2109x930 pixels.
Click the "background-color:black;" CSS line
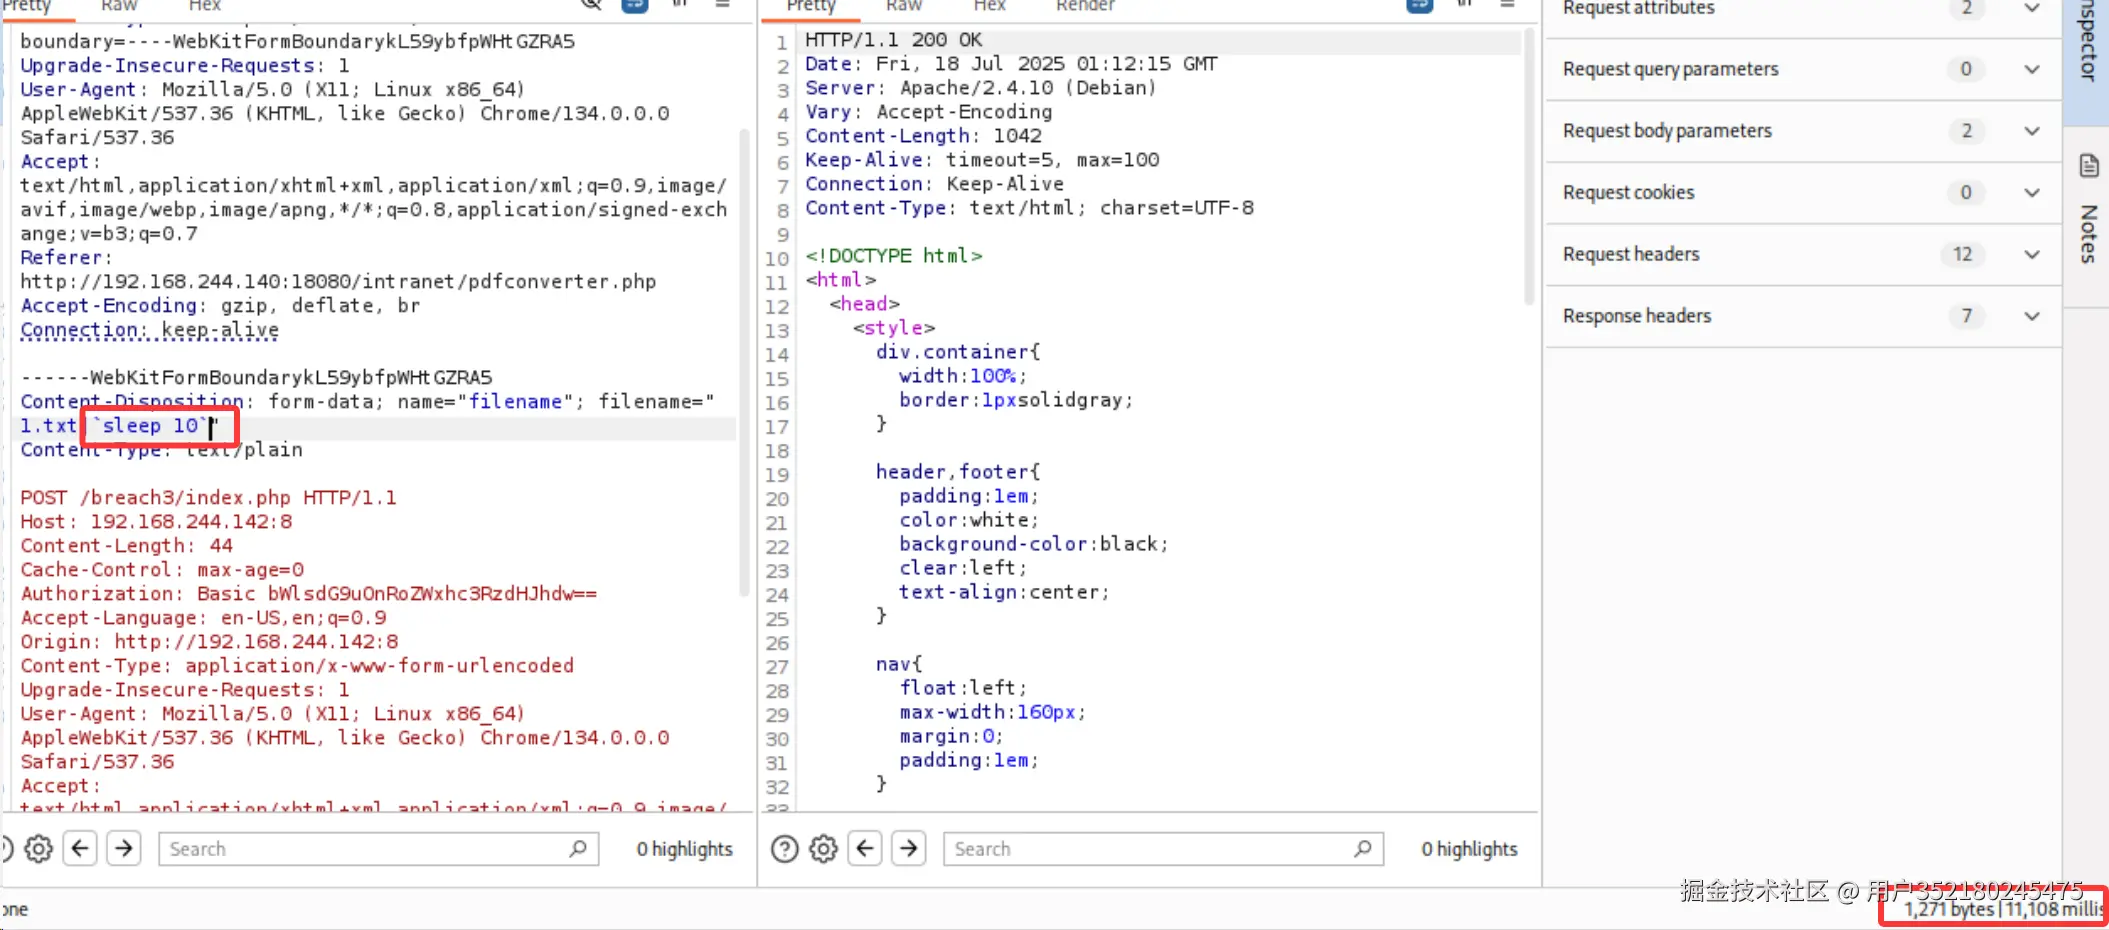(1034, 544)
